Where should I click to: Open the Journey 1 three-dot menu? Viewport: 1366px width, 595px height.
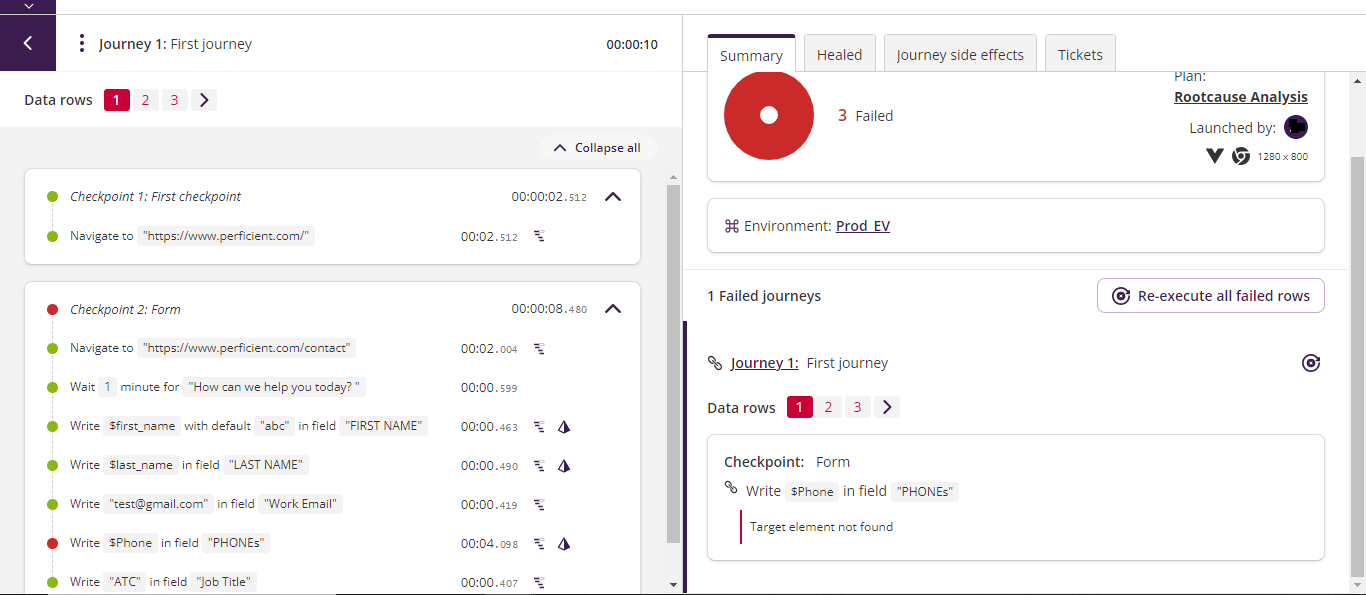(82, 44)
